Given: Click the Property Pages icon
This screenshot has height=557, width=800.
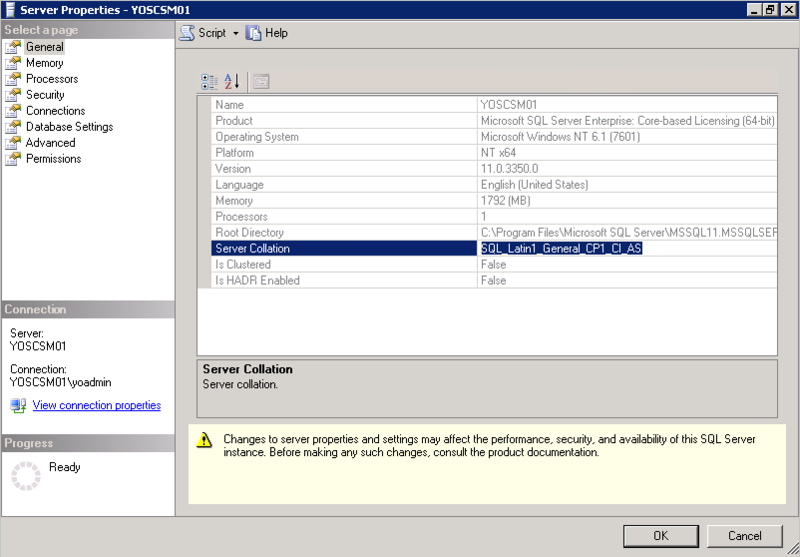Looking at the screenshot, I should point(261,82).
